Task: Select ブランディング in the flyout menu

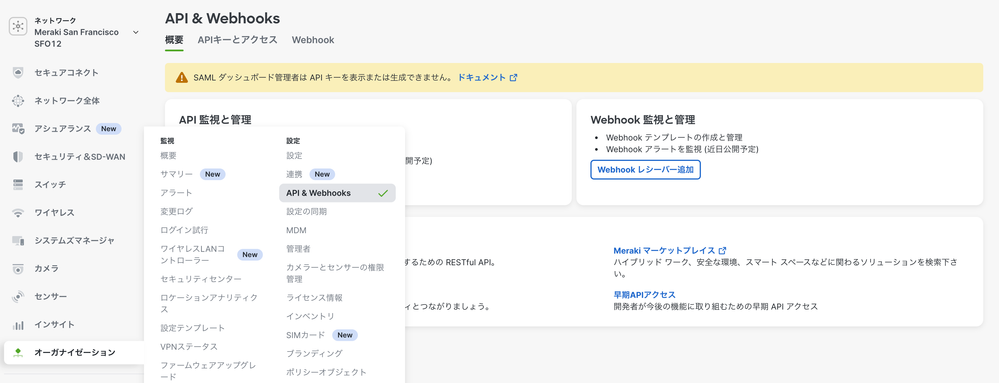Action: coord(315,353)
